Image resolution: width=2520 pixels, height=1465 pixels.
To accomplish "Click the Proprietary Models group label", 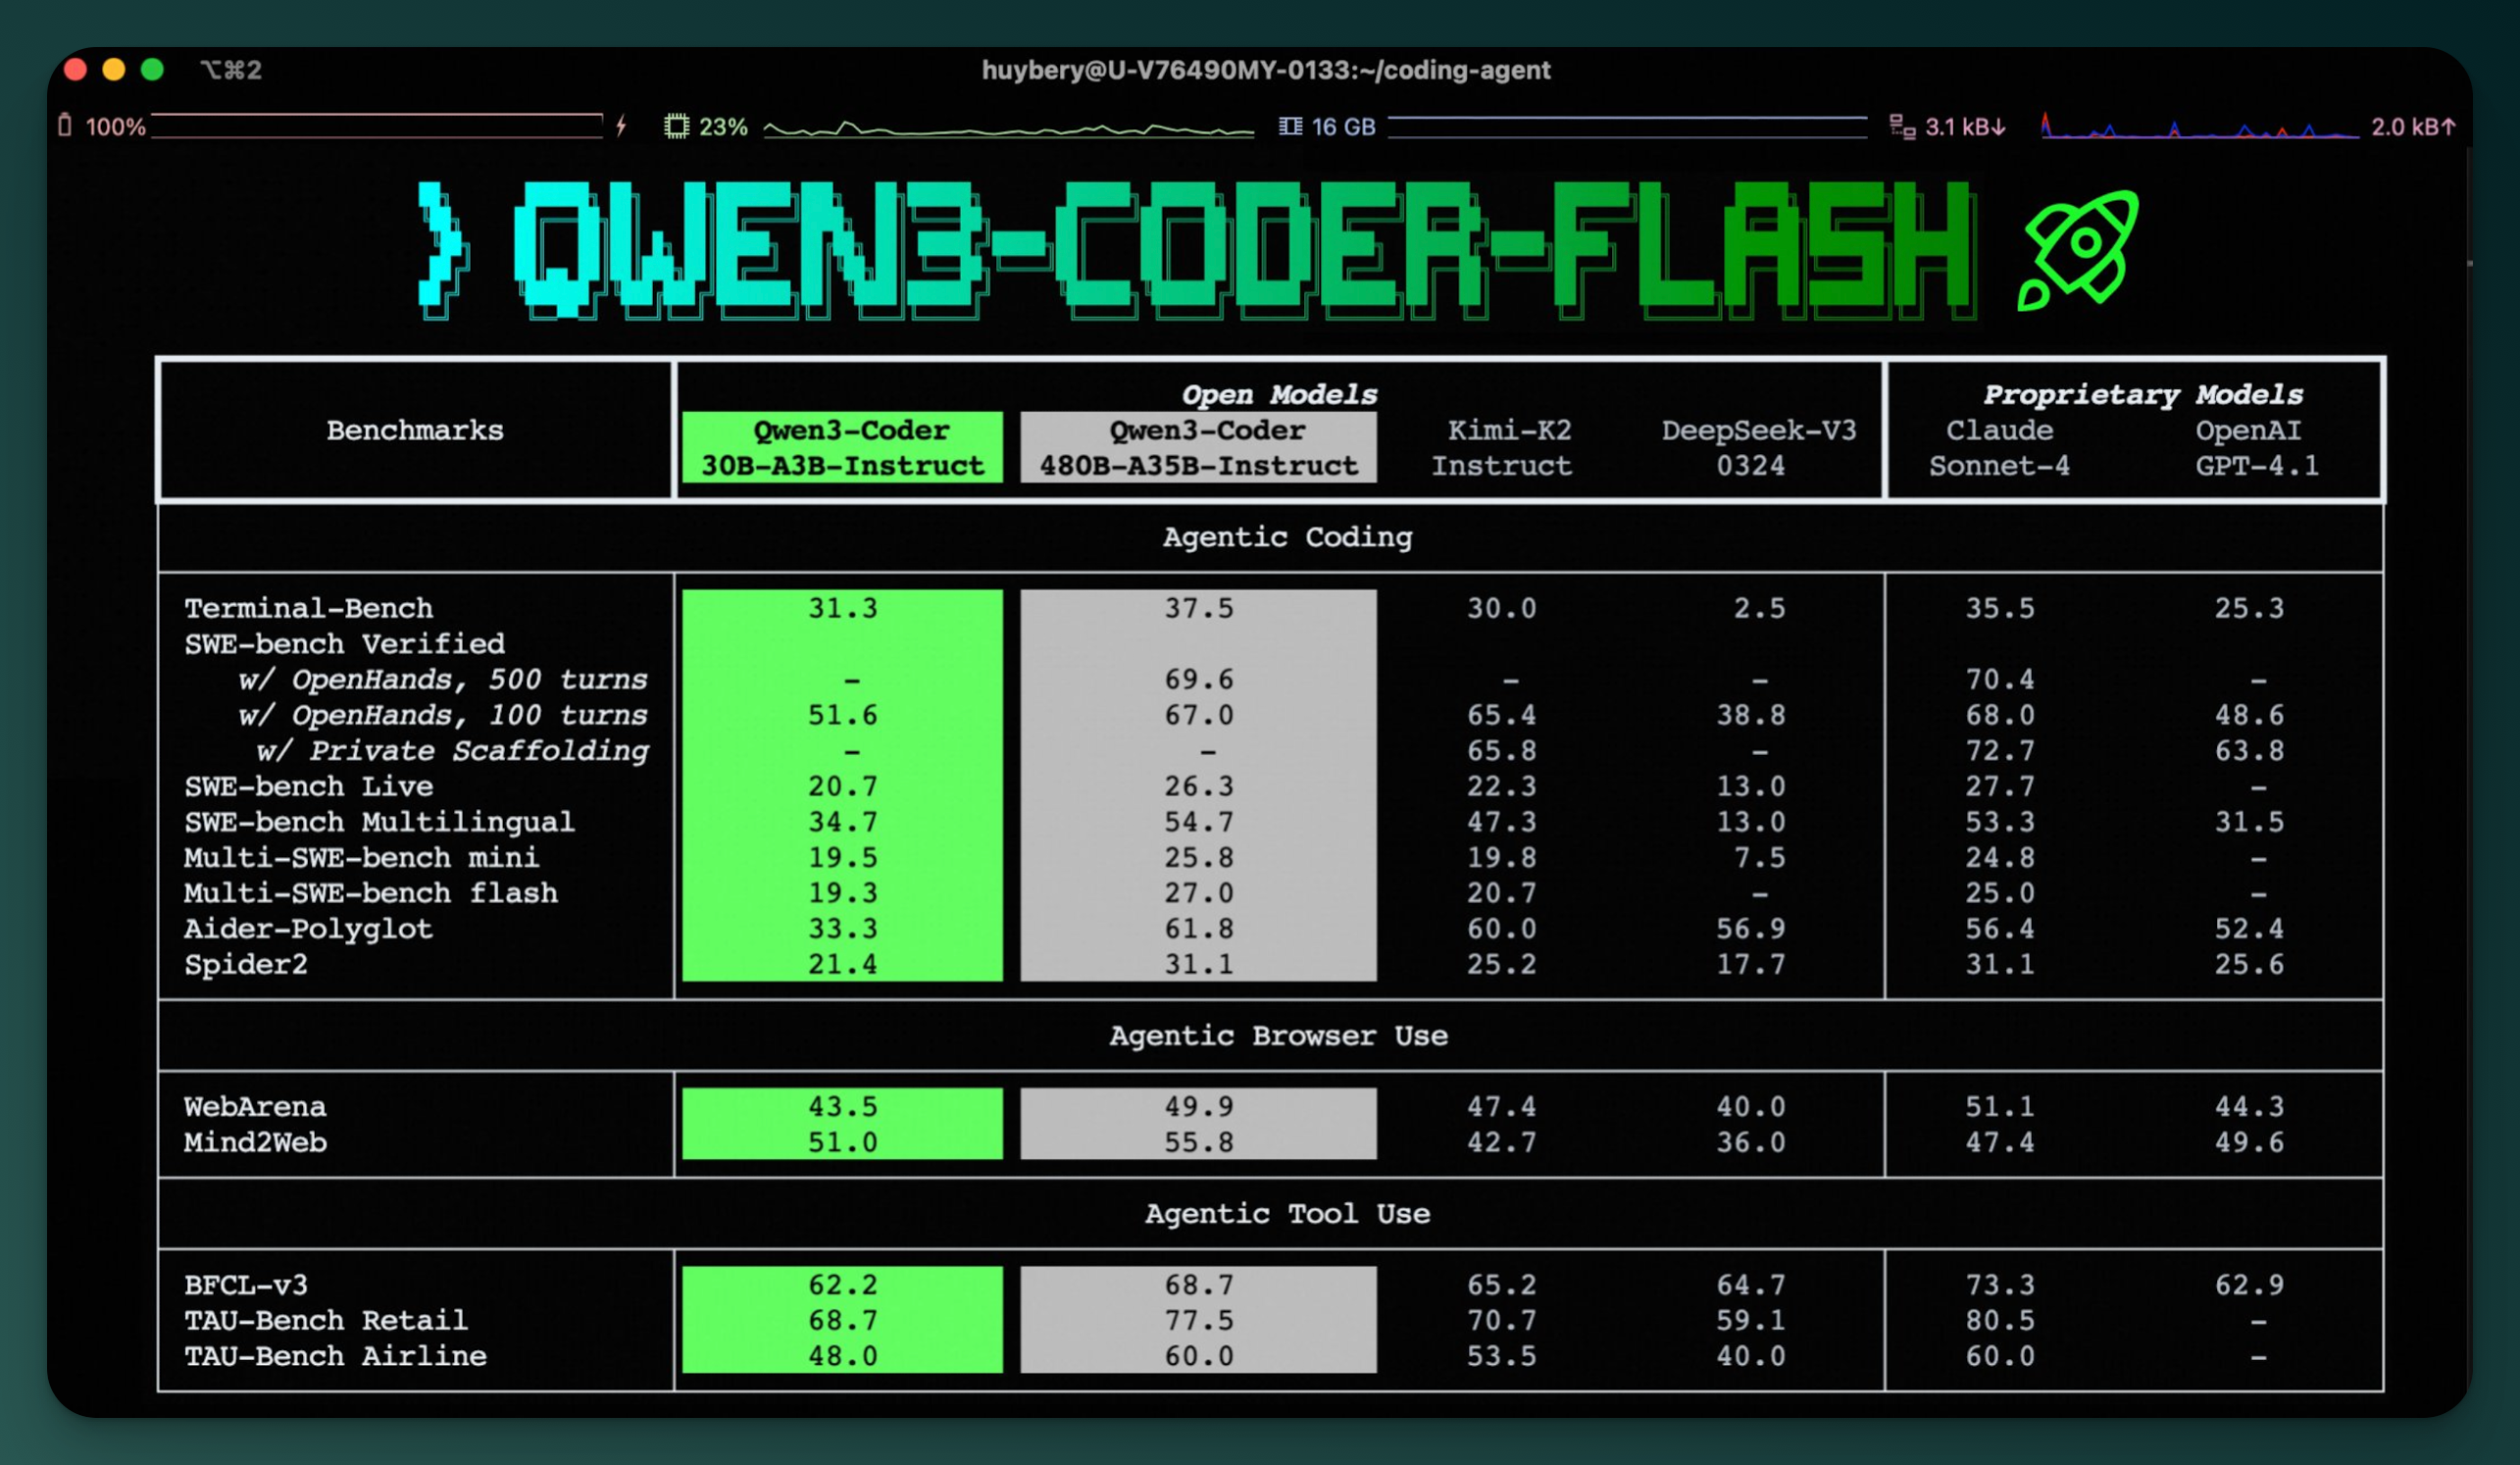I will pos(2143,394).
